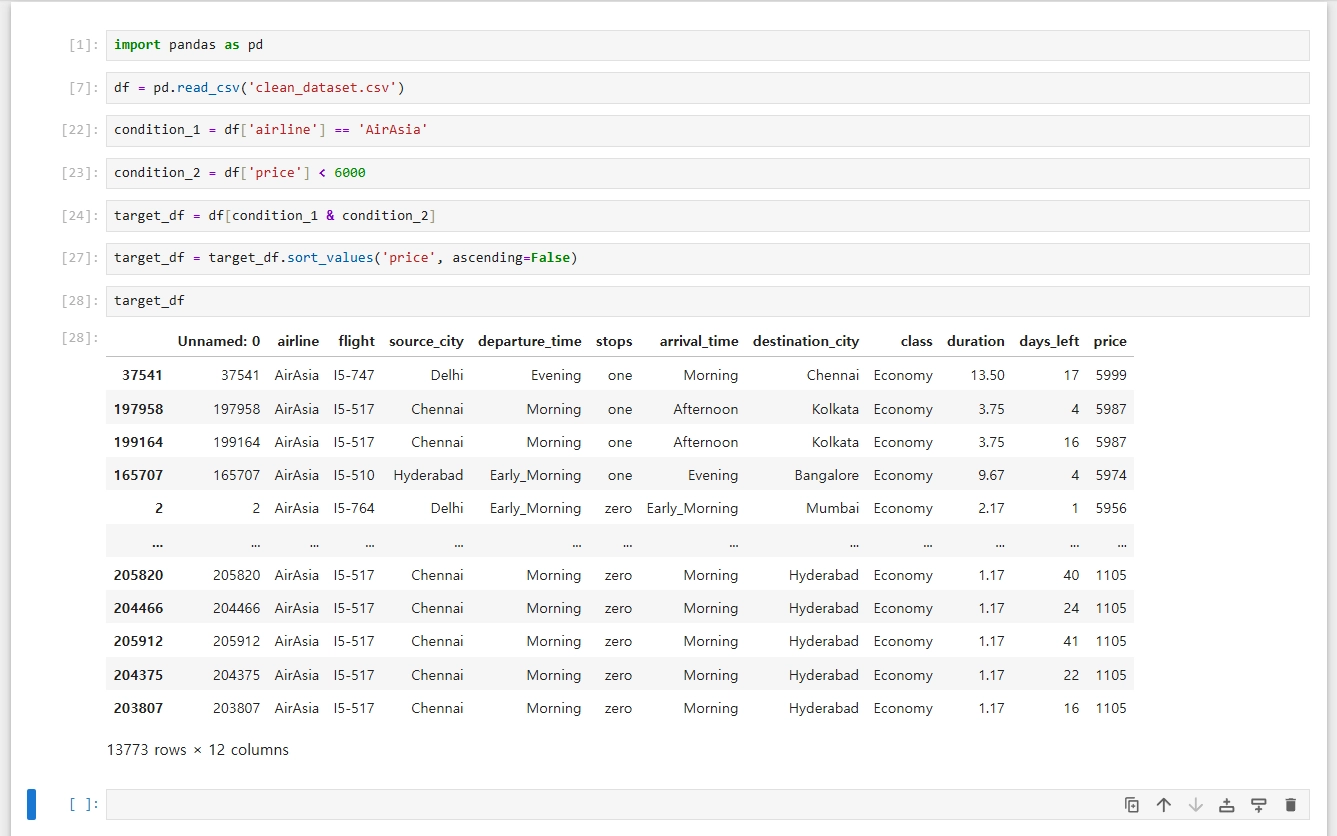Select the bold row index 204375
The width and height of the screenshot is (1337, 836).
point(139,675)
